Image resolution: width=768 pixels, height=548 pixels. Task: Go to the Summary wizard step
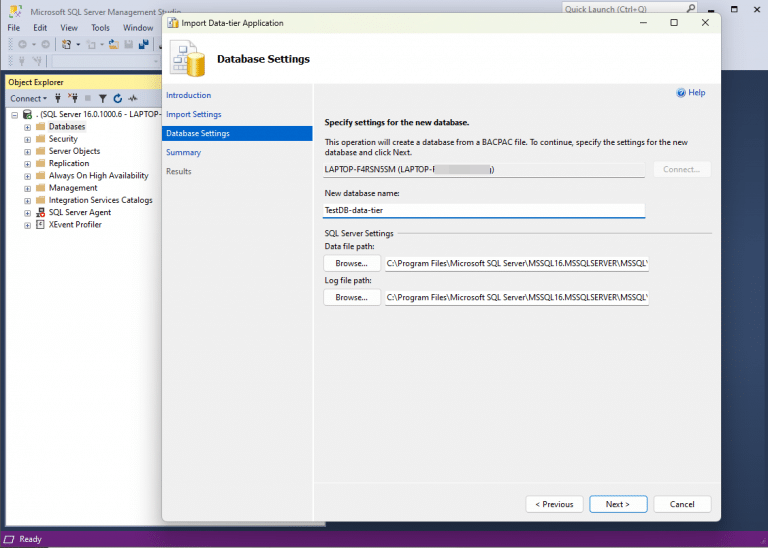183,153
